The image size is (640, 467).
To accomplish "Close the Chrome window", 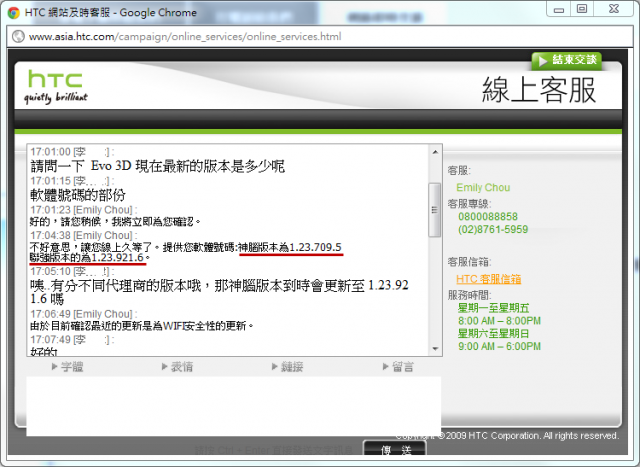I will click(614, 9).
